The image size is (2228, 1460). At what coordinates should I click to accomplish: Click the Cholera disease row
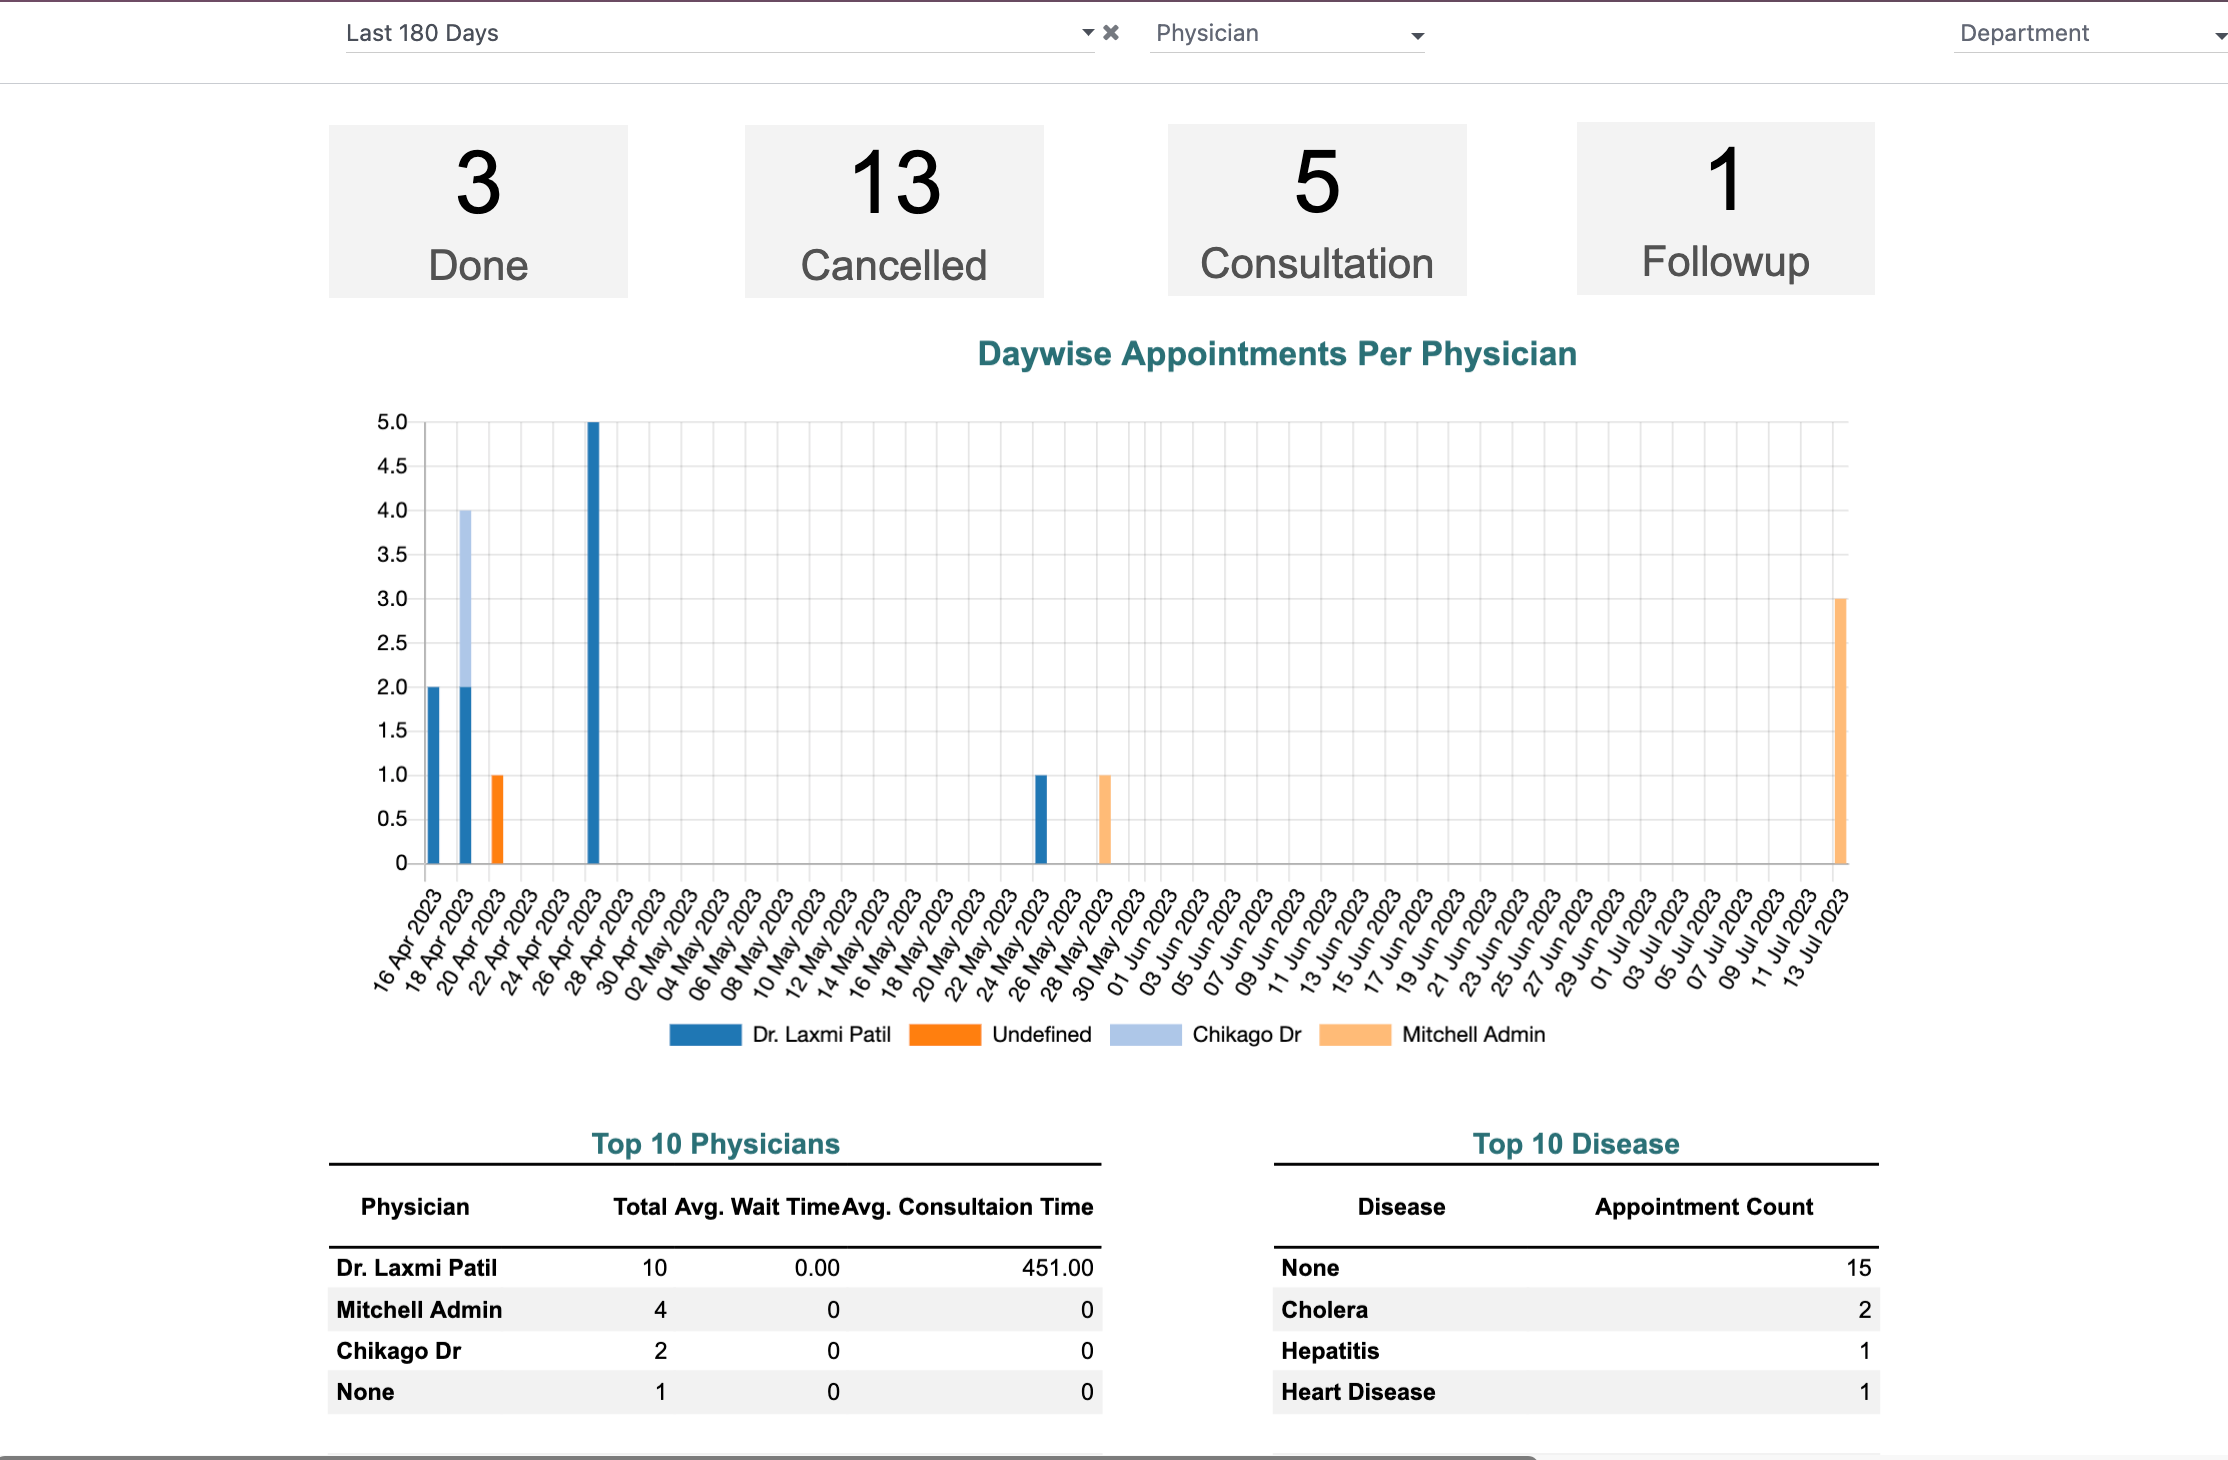(x=1324, y=1310)
